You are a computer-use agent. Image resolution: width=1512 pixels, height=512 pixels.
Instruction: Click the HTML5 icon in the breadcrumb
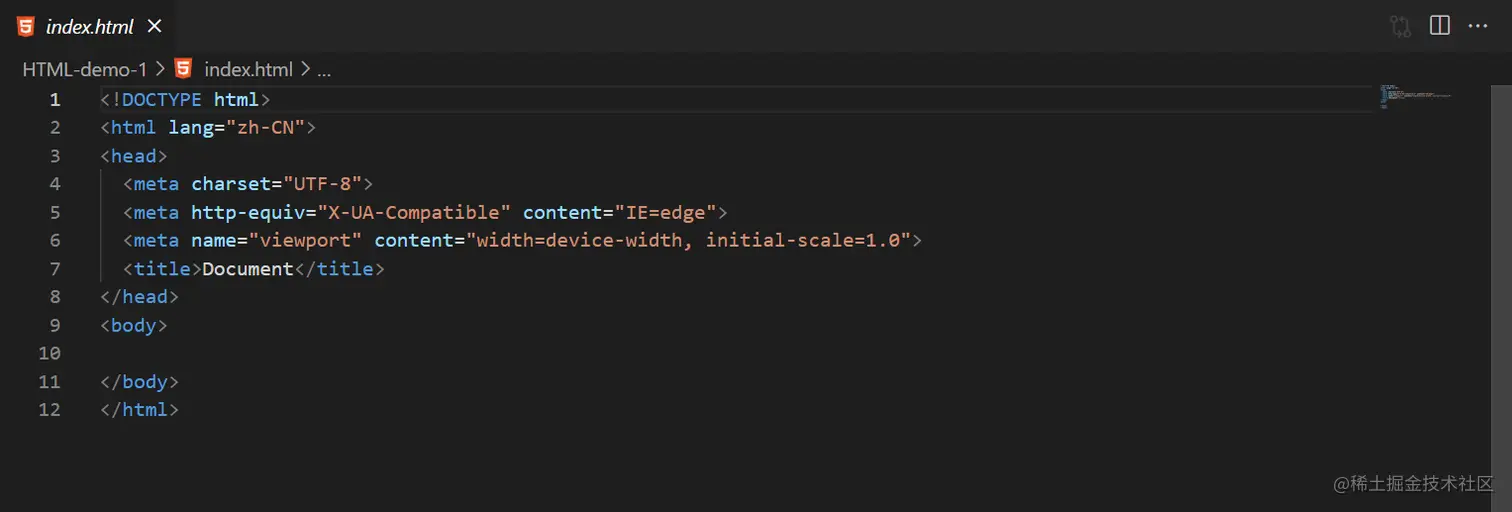[183, 69]
